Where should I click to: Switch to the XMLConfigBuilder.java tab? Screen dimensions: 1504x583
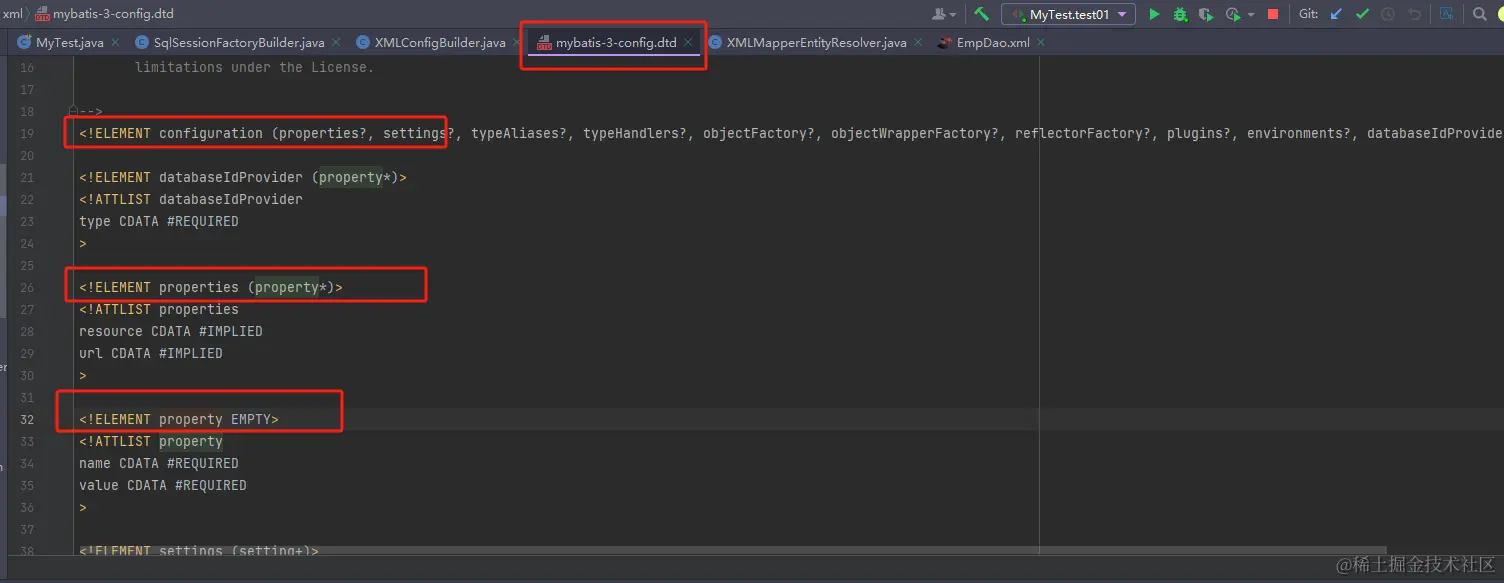(439, 43)
